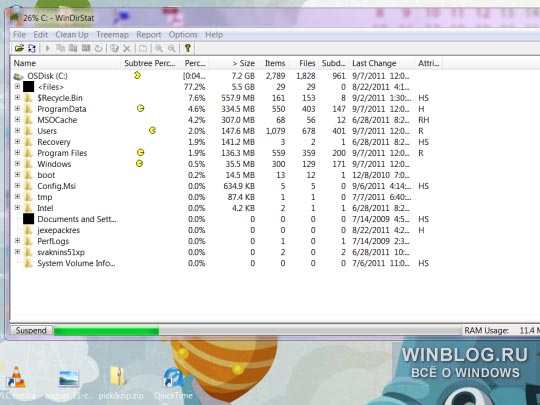The image size is (540, 405).
Task: Expand the <Files> tree node
Action: [x=17, y=86]
